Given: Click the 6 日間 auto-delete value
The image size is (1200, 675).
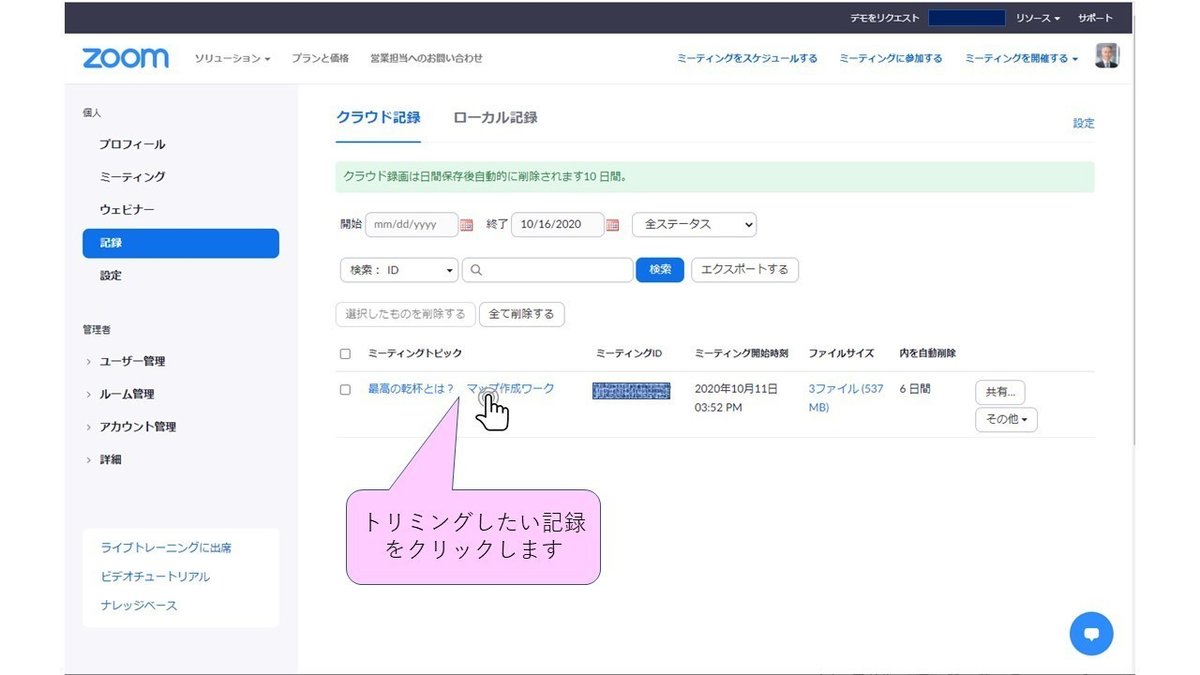Looking at the screenshot, I should click(915, 389).
